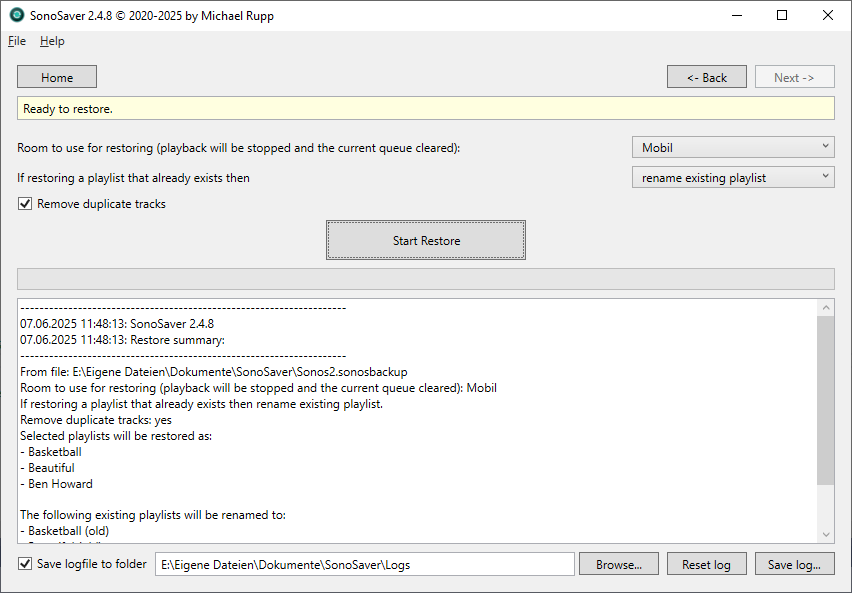Open the room selection dropdown showing Mobil

pyautogui.click(x=732, y=146)
